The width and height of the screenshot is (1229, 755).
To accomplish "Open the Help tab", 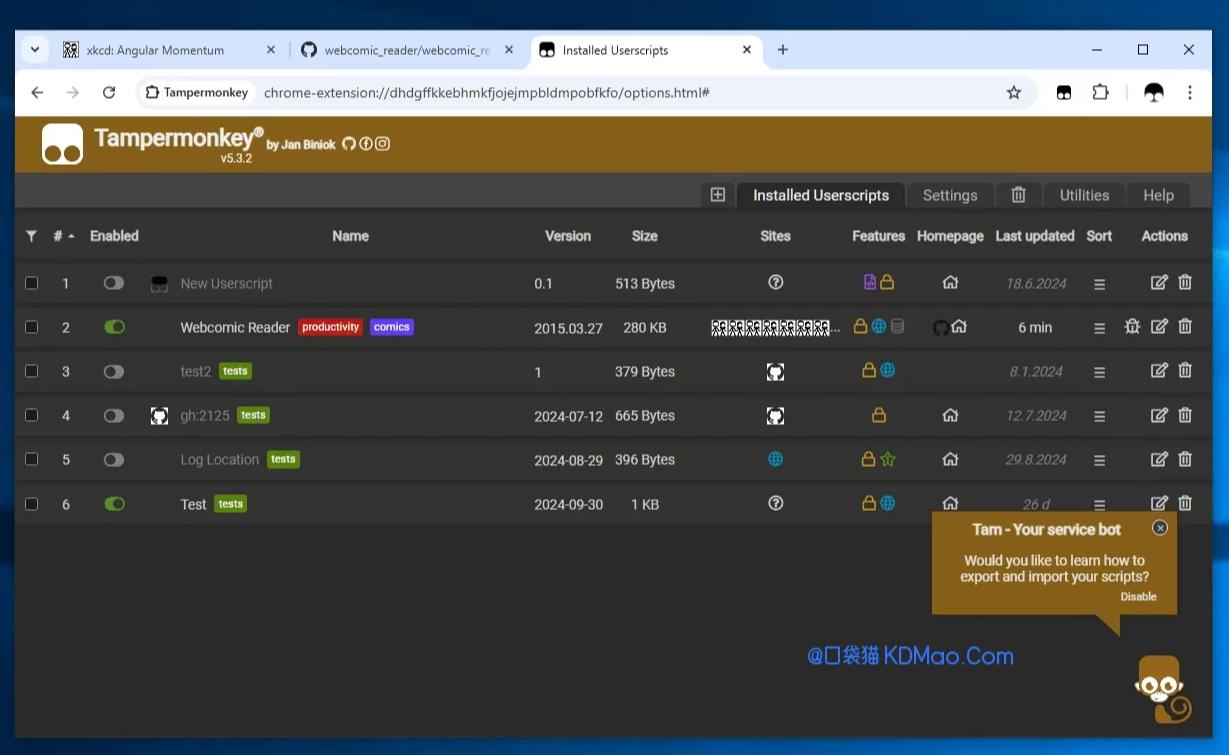I will pos(1158,195).
